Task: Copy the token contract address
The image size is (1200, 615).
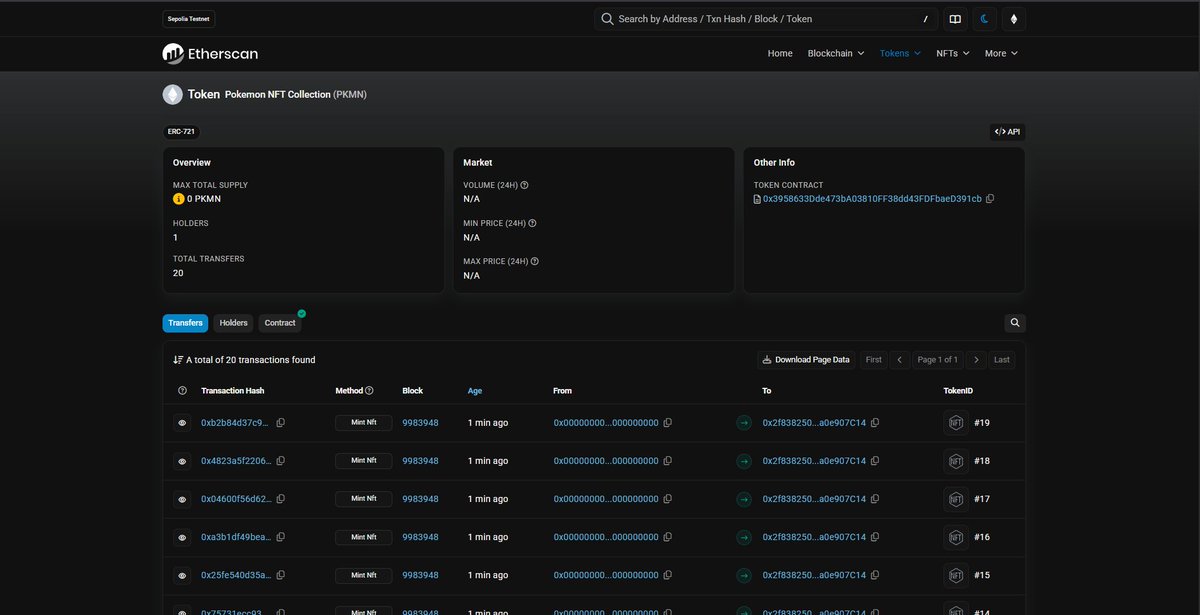Action: 990,199
